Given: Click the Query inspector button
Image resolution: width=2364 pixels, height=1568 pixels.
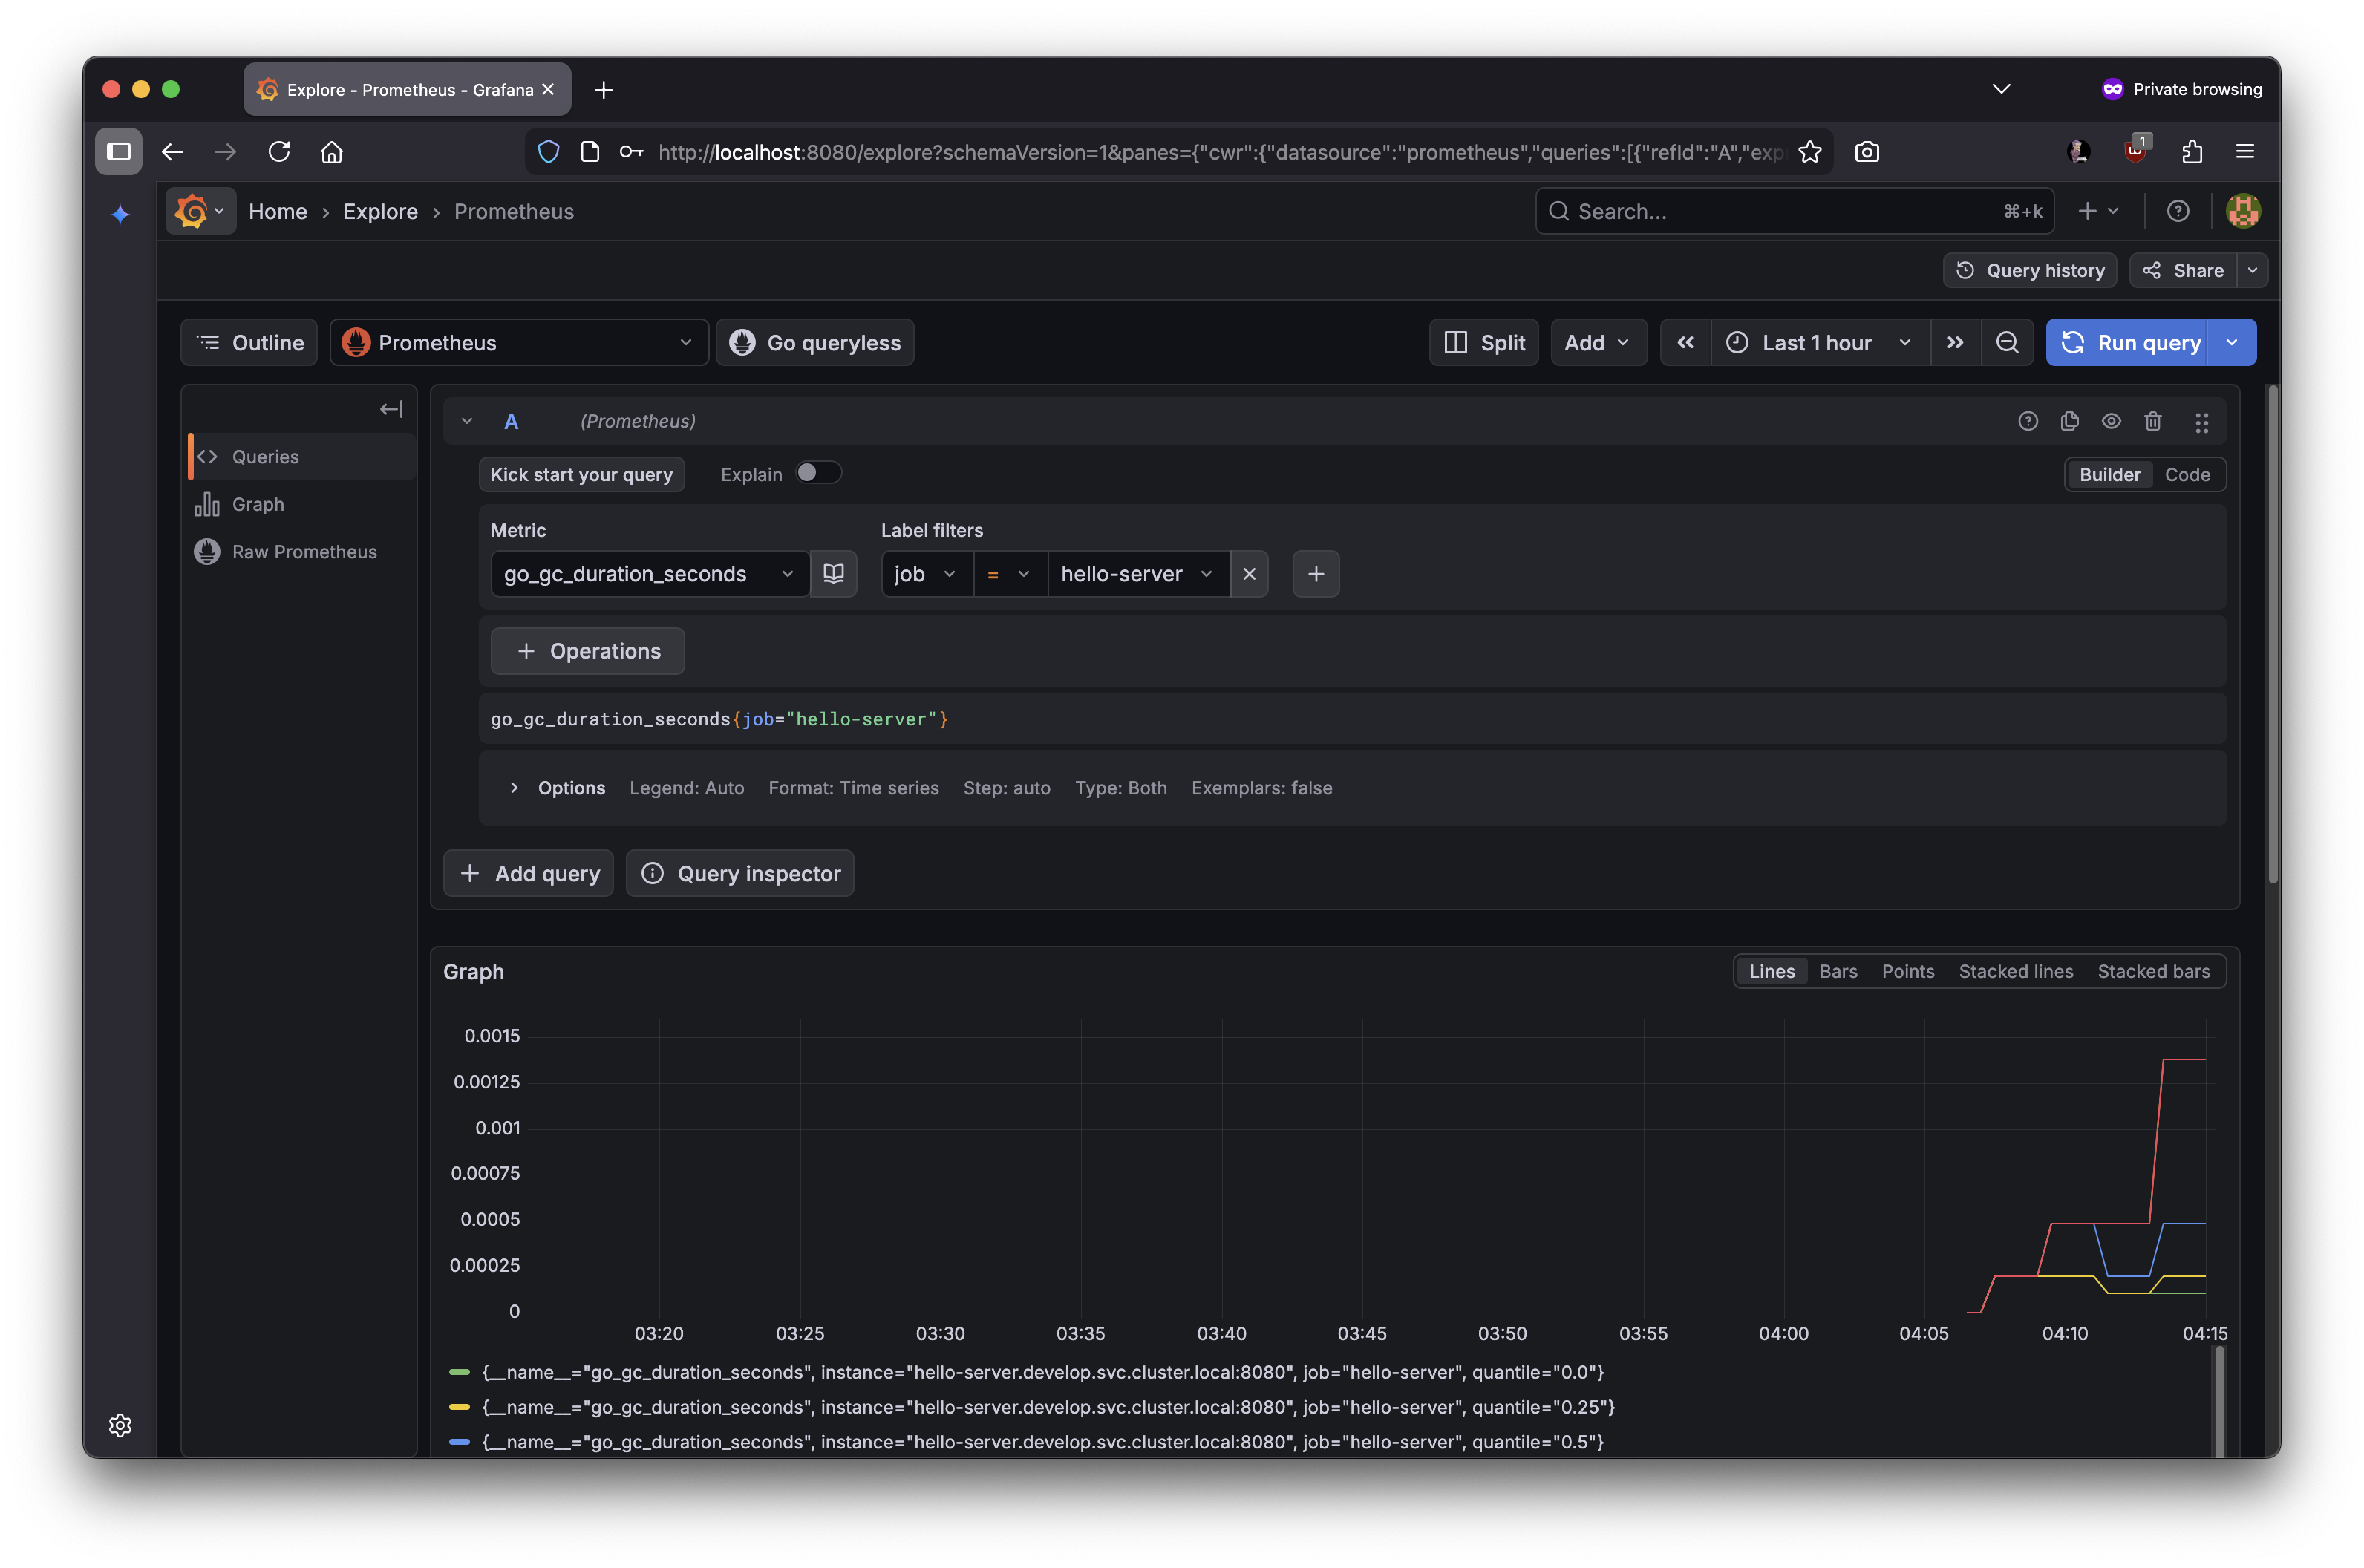Looking at the screenshot, I should [740, 873].
